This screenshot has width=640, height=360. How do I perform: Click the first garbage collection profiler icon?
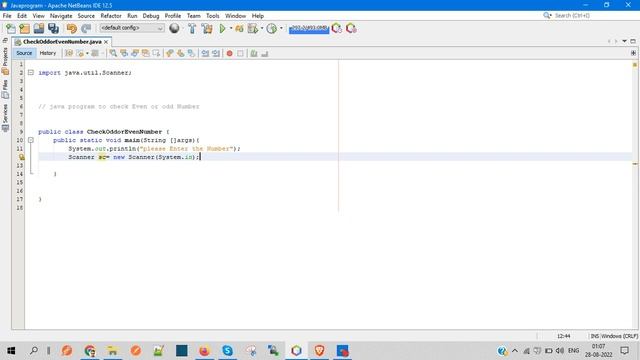tap(337, 28)
